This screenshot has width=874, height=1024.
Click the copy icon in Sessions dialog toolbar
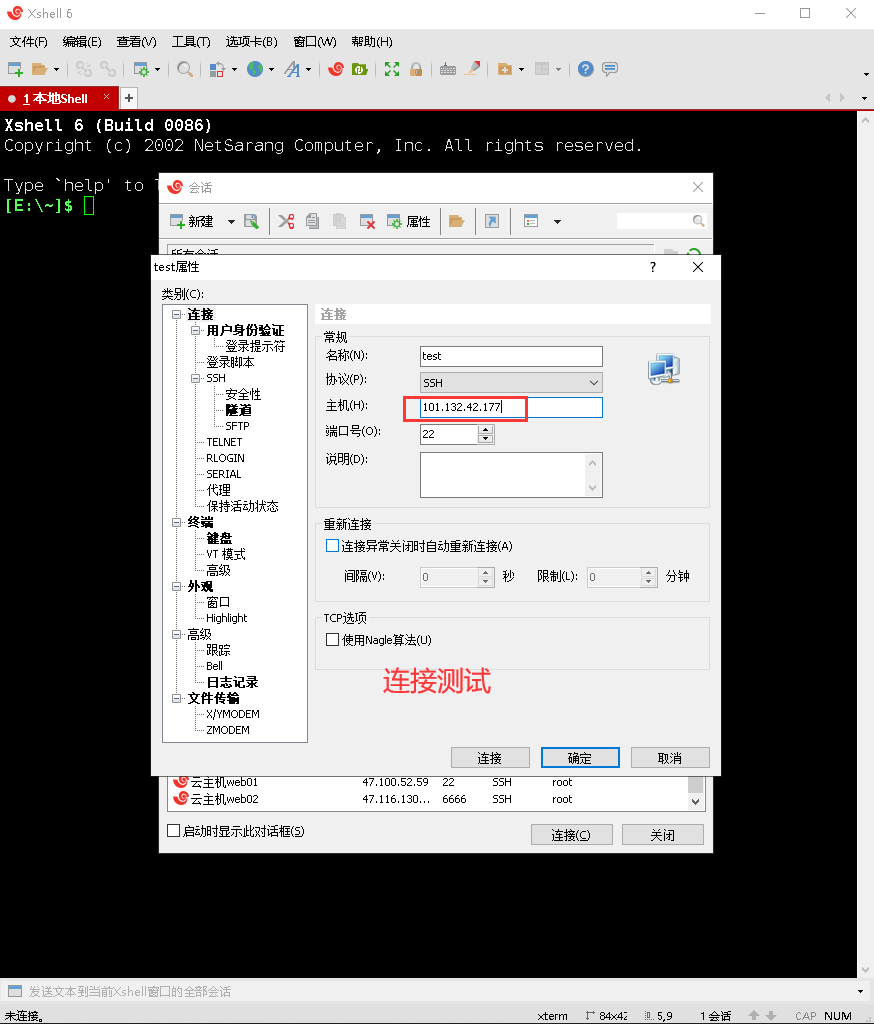pos(313,221)
